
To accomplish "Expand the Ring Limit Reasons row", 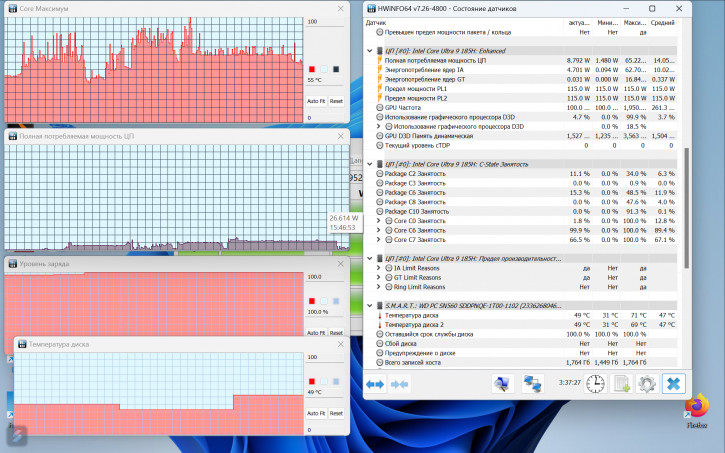I will (x=379, y=287).
